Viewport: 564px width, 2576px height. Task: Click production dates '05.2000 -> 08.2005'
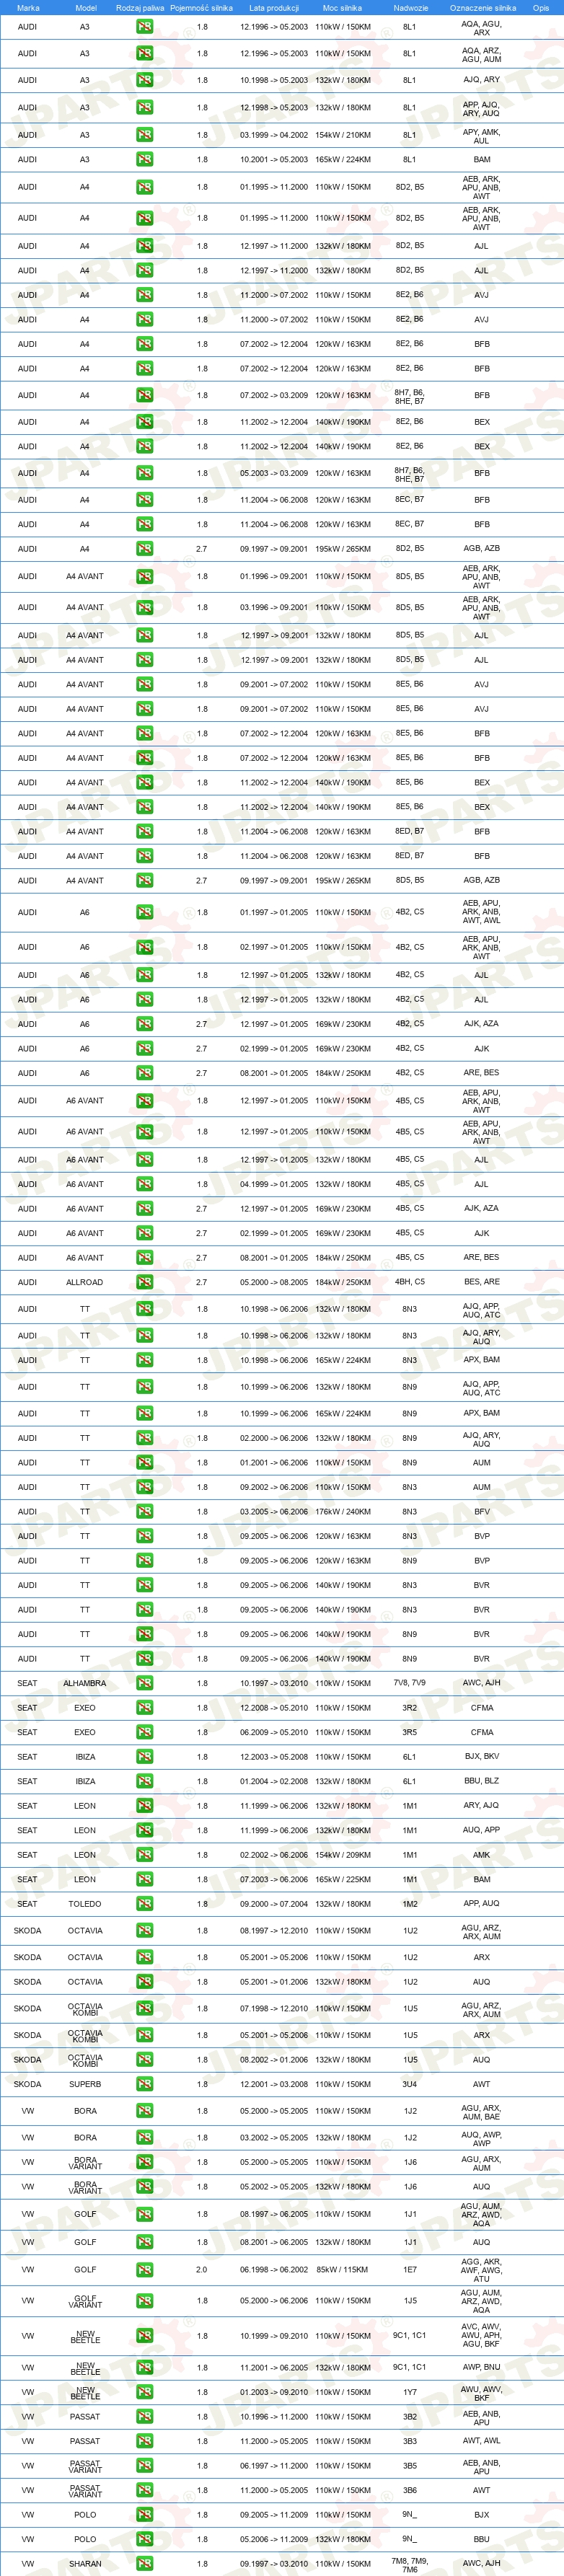coord(274,1282)
